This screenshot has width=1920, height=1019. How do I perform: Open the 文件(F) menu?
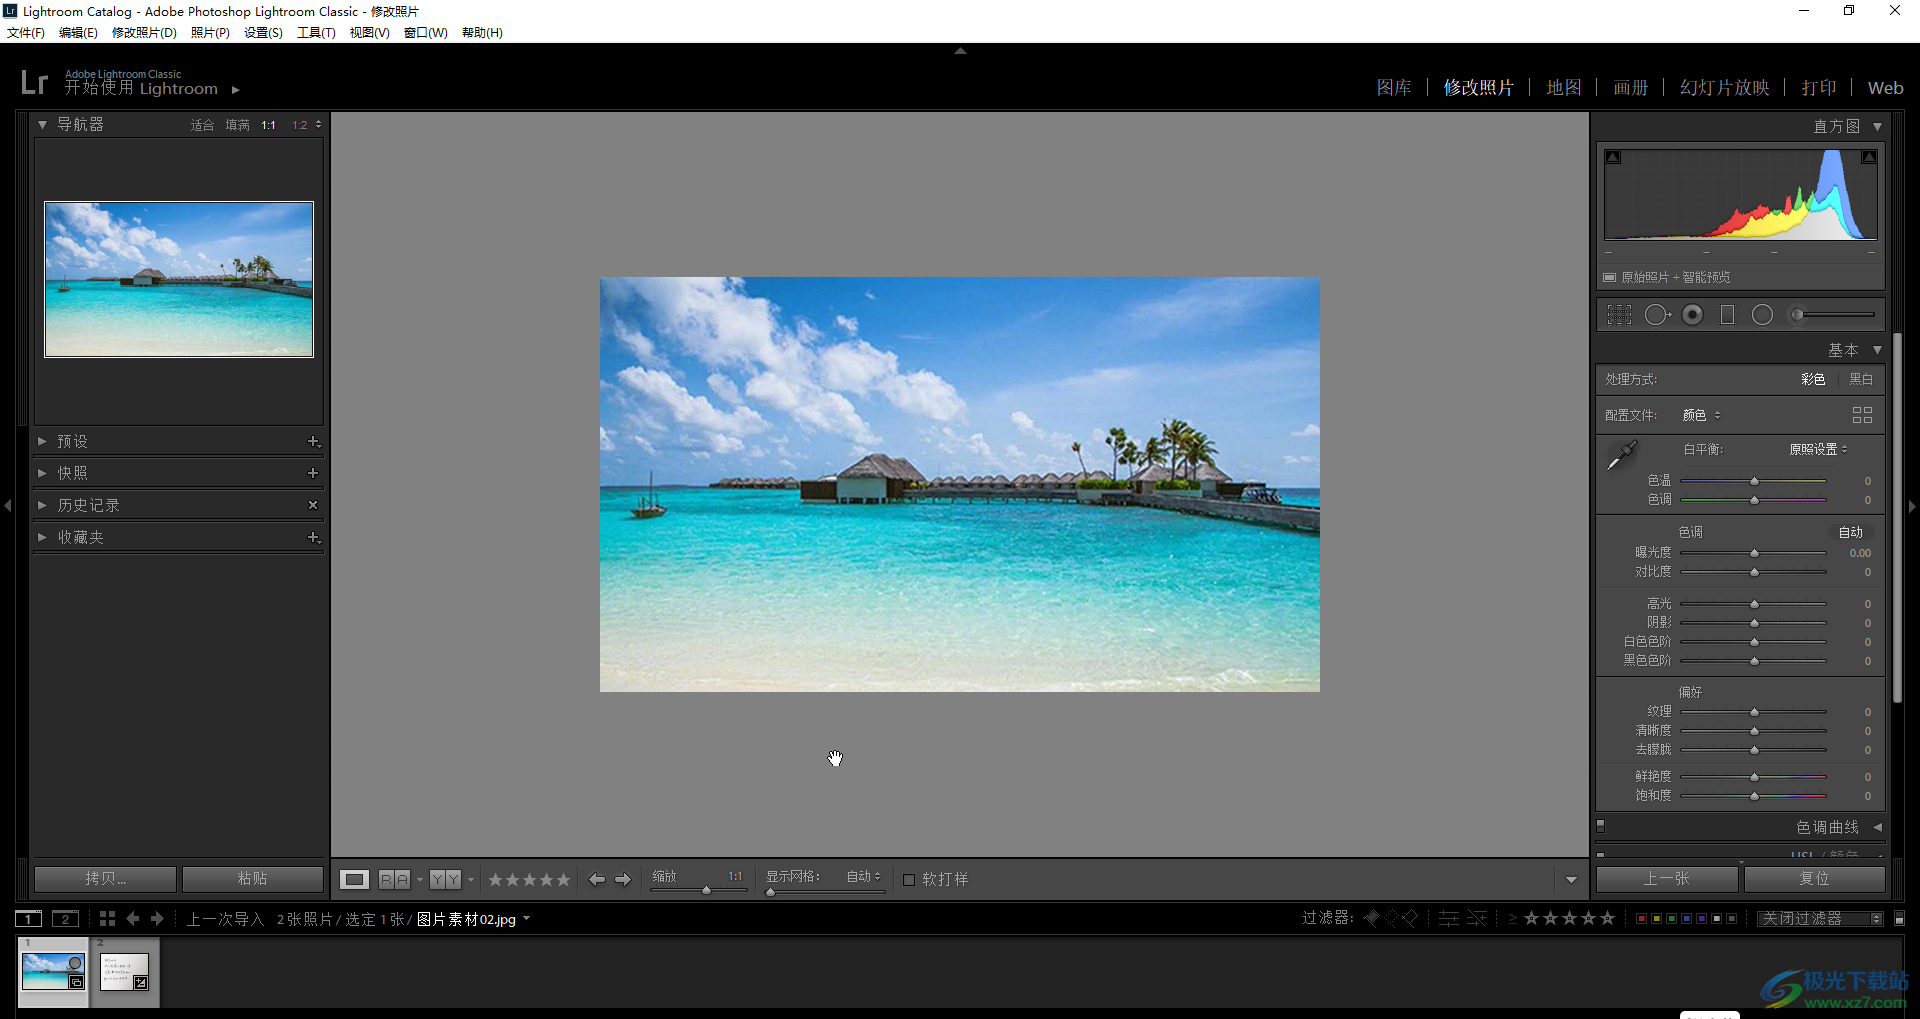[x=26, y=33]
